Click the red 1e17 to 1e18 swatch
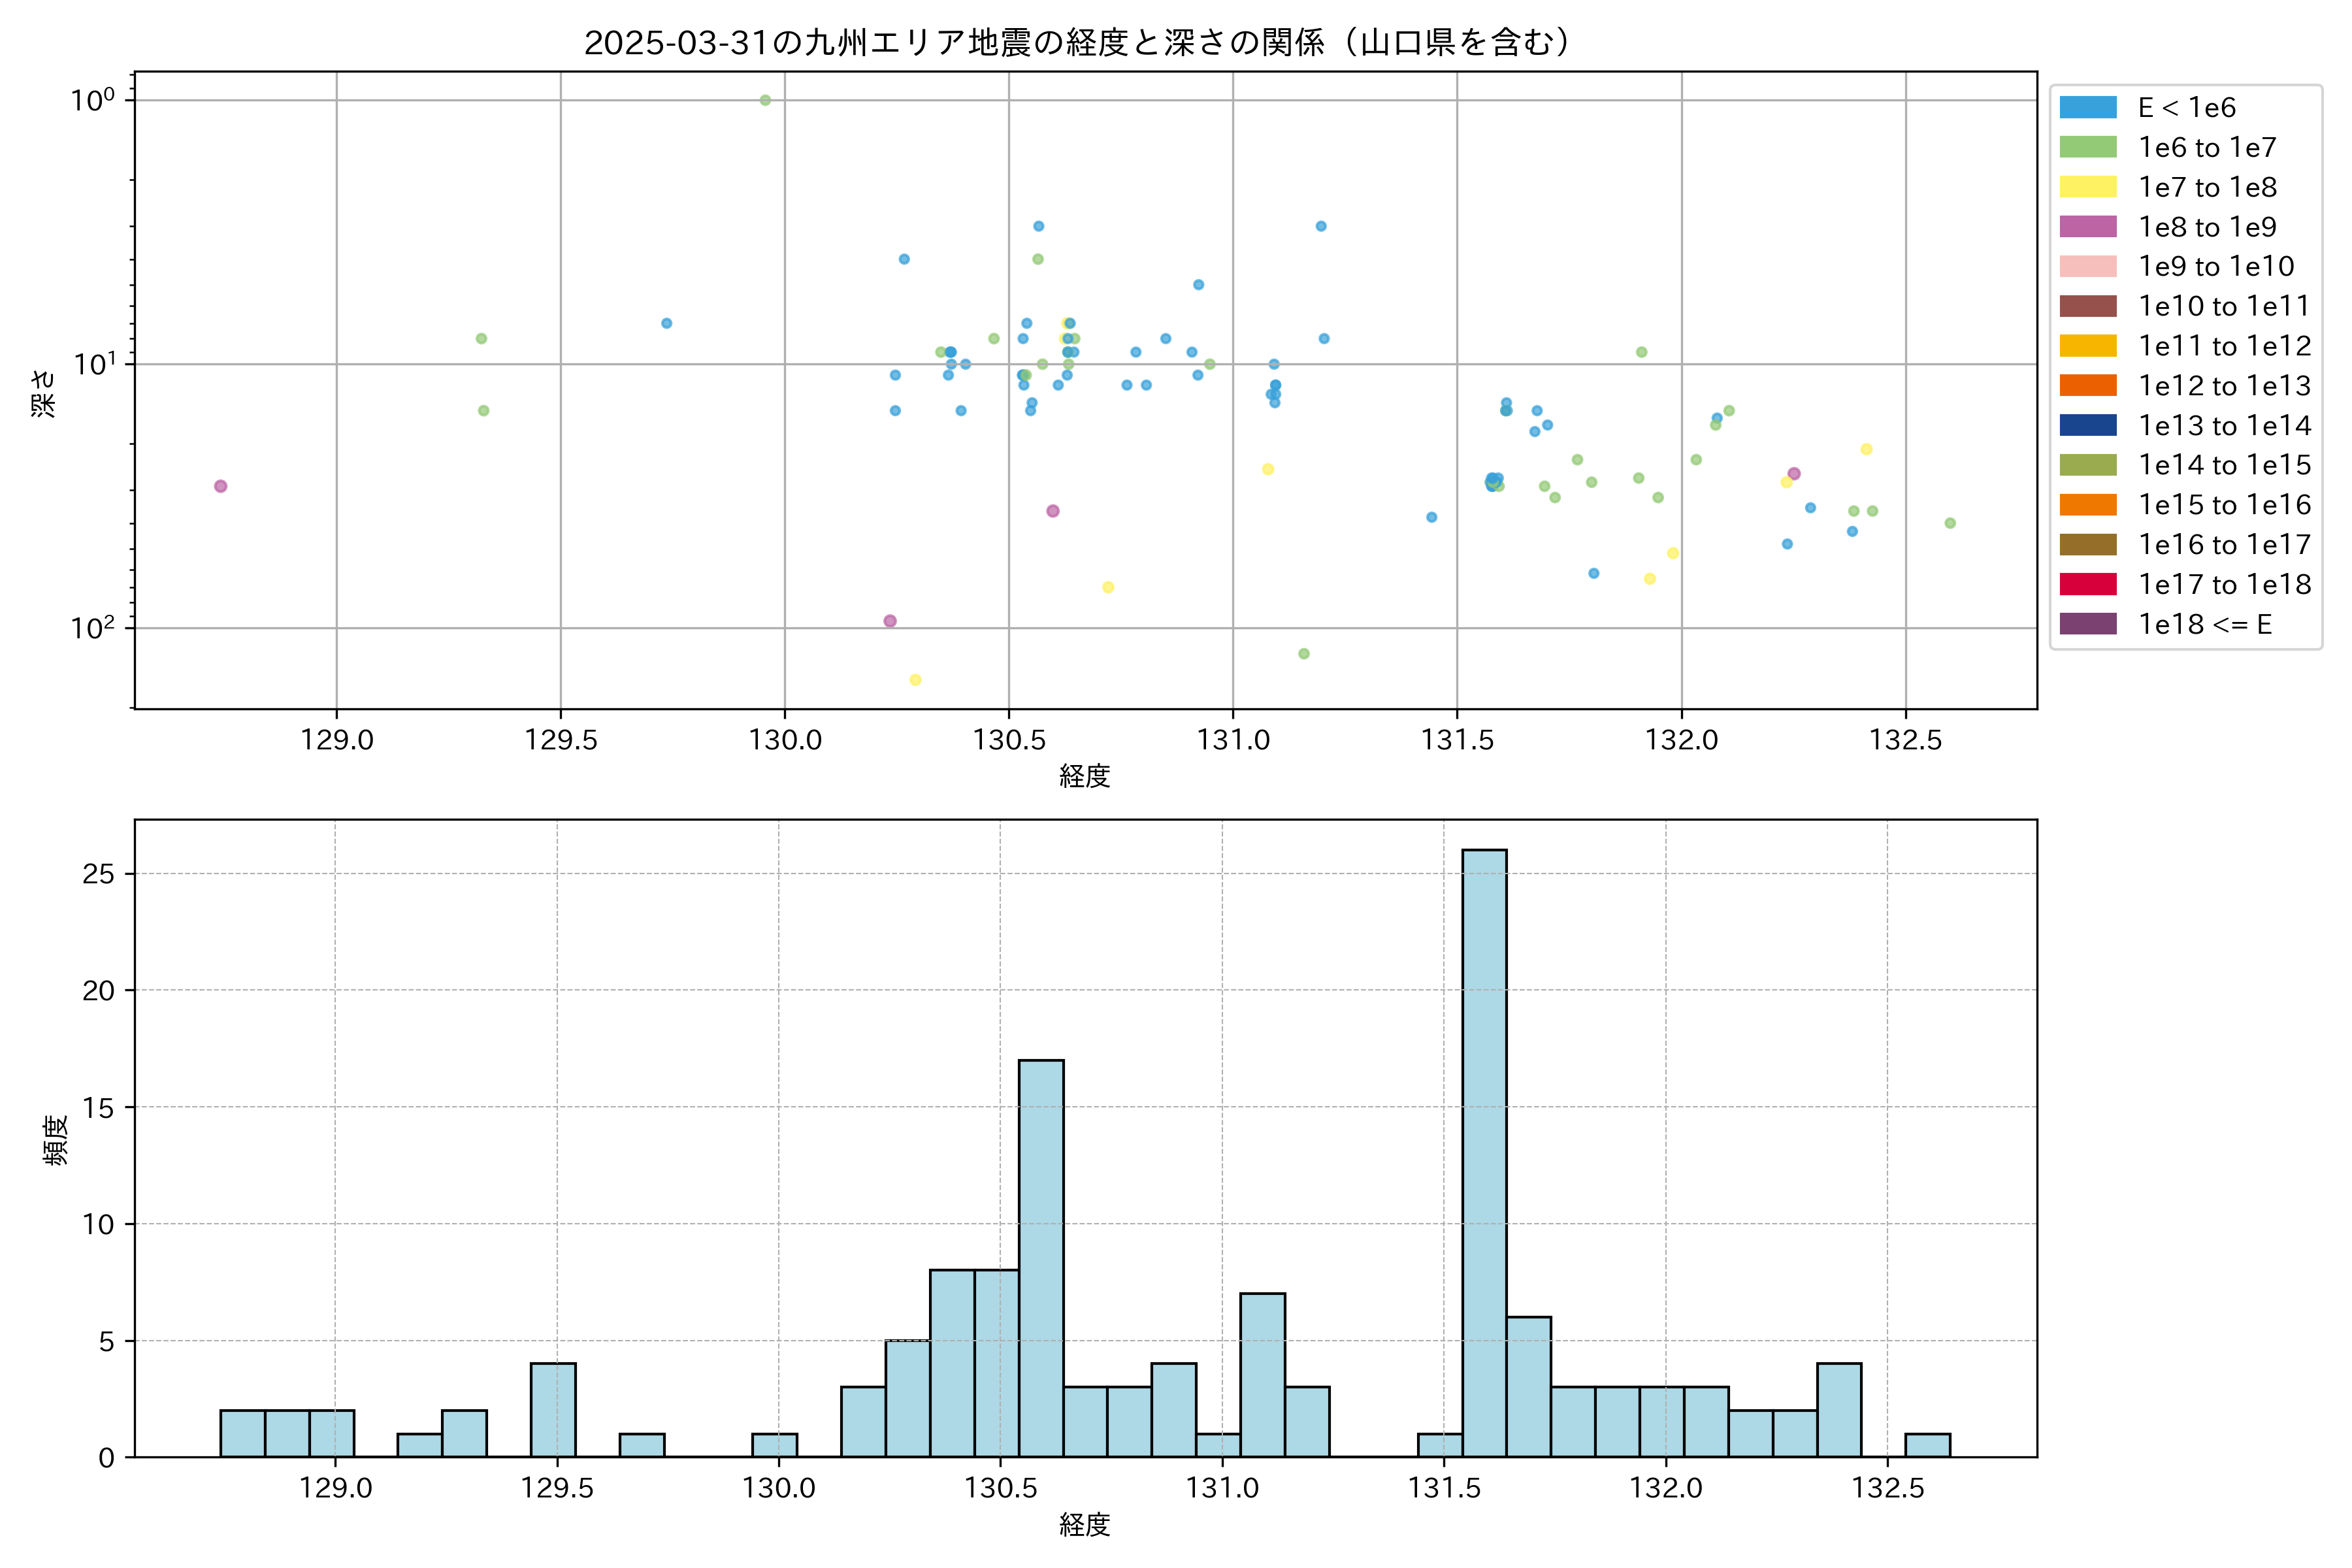The height and width of the screenshot is (1568, 2352). tap(2088, 585)
